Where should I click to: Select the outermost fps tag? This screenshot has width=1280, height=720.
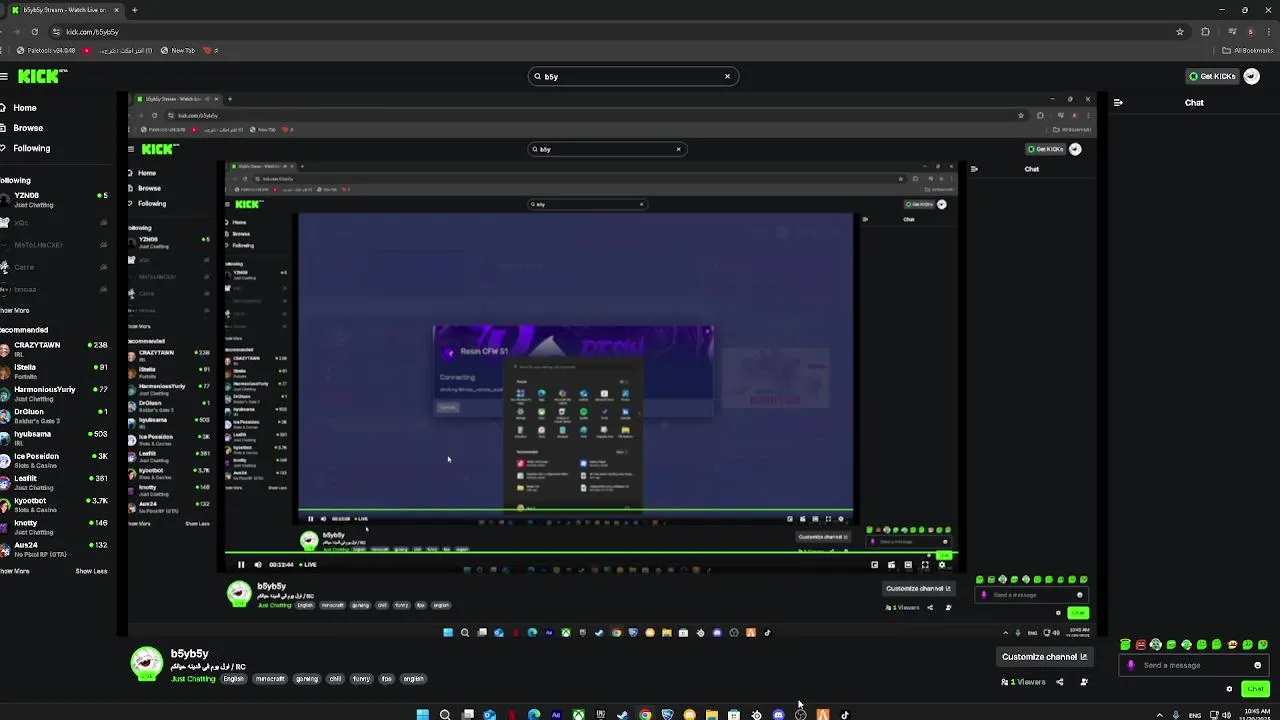pos(387,679)
